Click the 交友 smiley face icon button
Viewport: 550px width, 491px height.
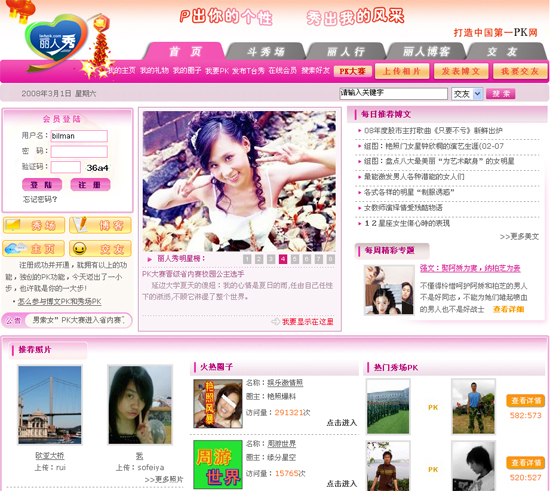[100, 249]
